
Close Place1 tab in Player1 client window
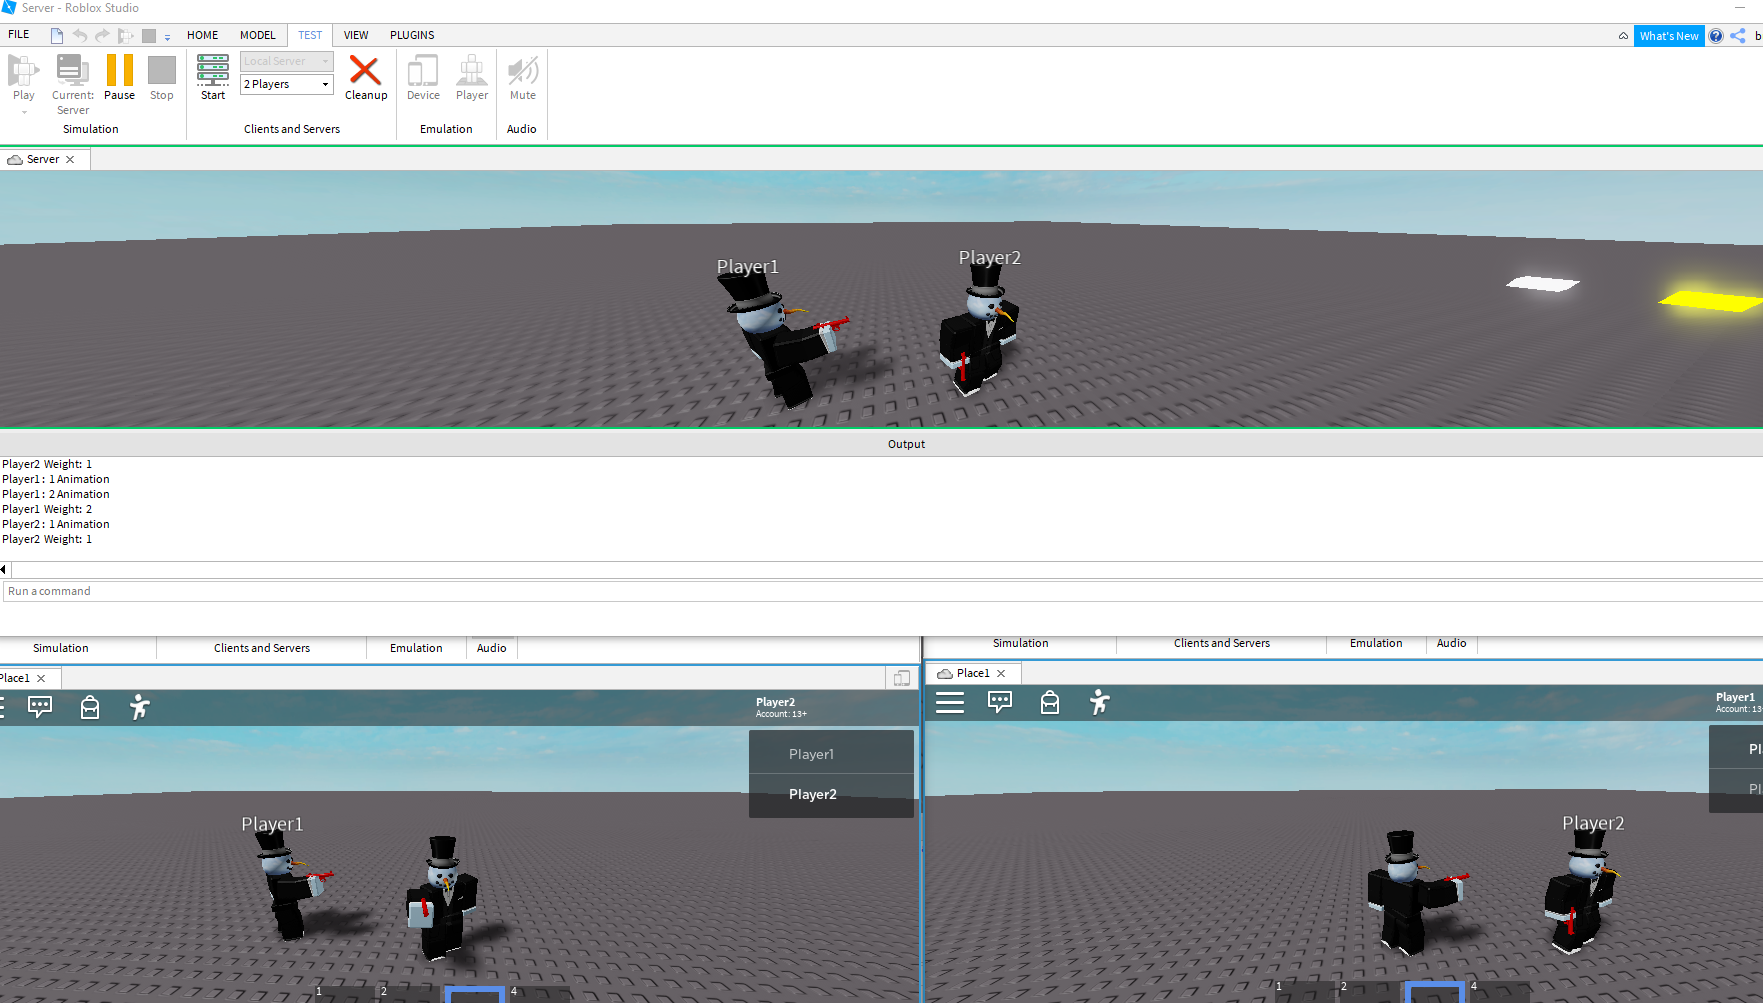click(x=1001, y=673)
